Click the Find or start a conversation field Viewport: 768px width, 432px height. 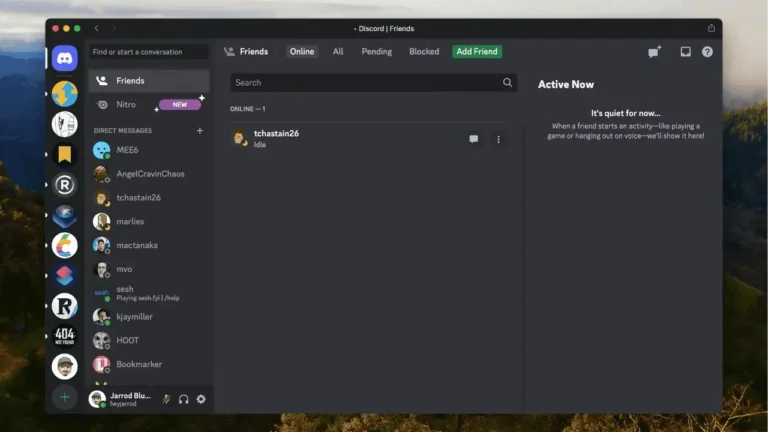[x=149, y=52]
